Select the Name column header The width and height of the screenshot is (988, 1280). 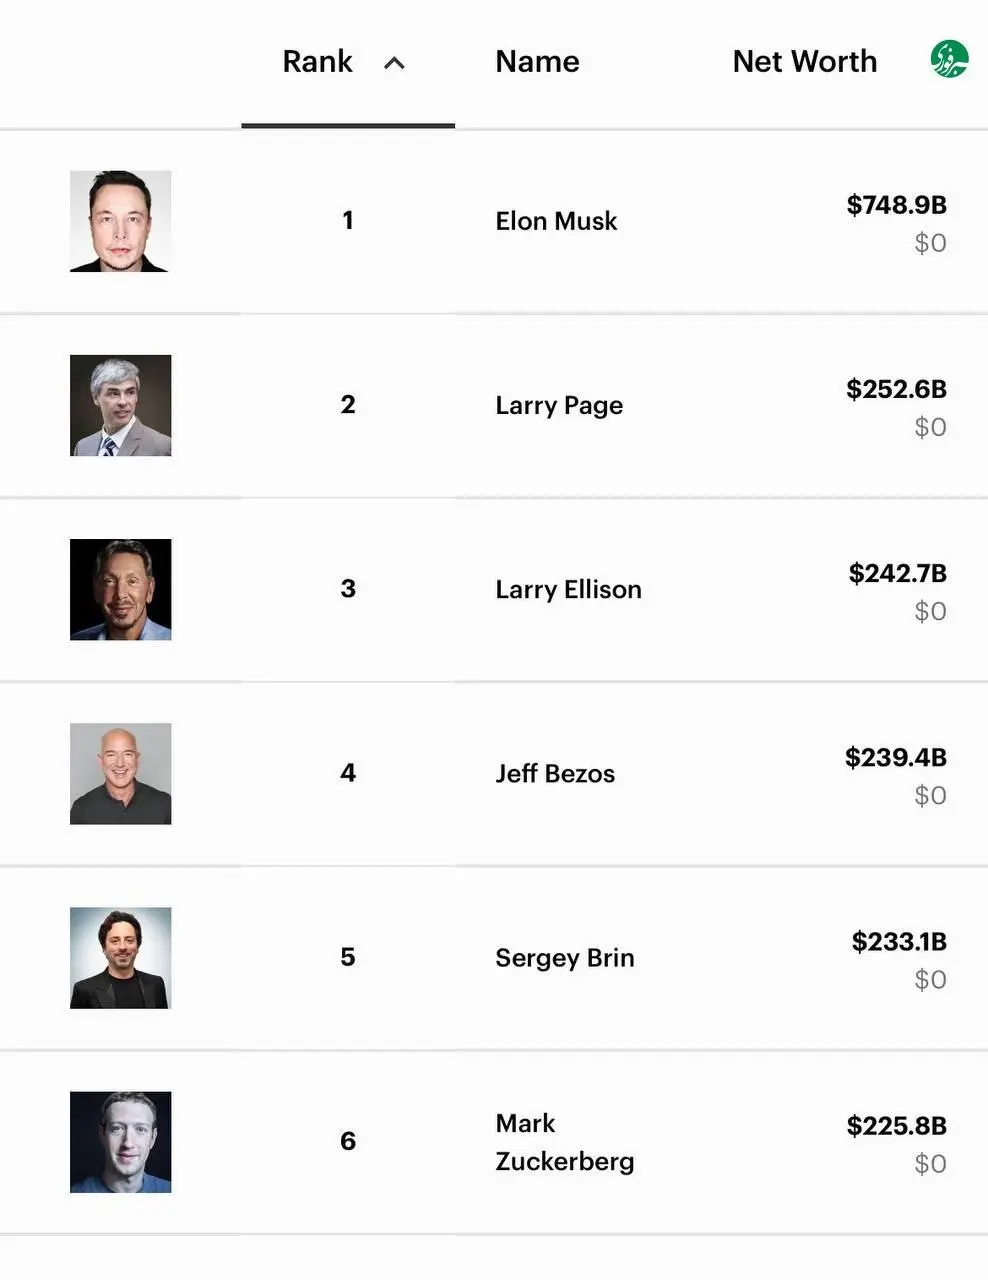[x=537, y=62]
